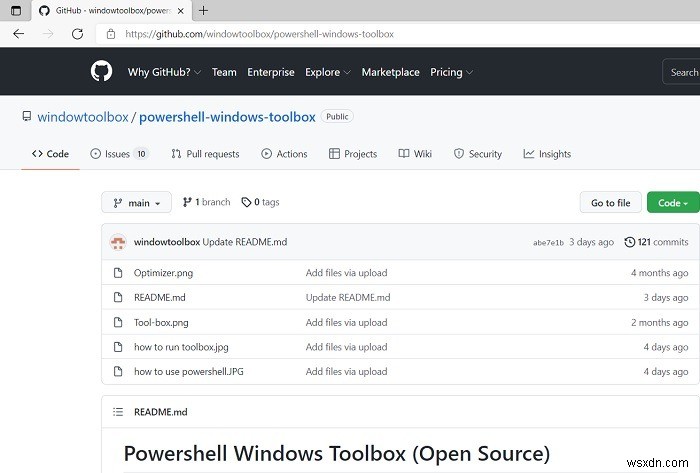Go to the Insights tab
This screenshot has width=700, height=473.
coord(547,154)
